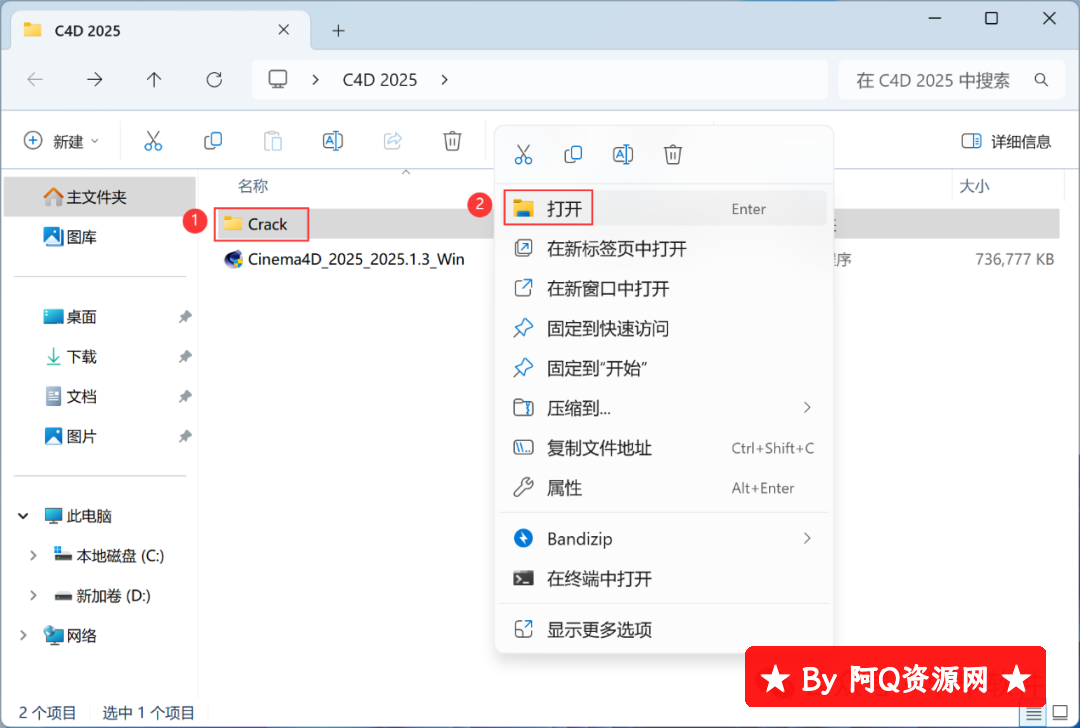Choose 打开 in the context menu

point(664,209)
